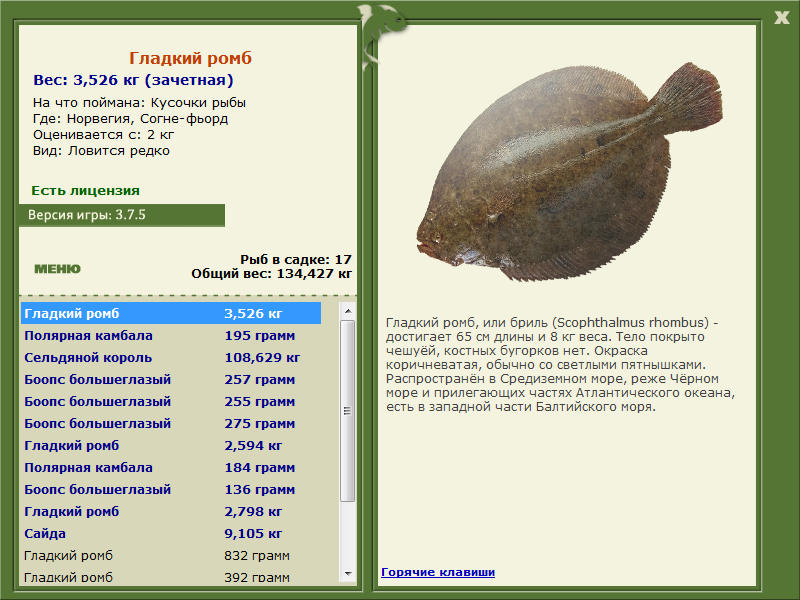Click the scrollbar down arrow in fish list

pyautogui.click(x=348, y=574)
